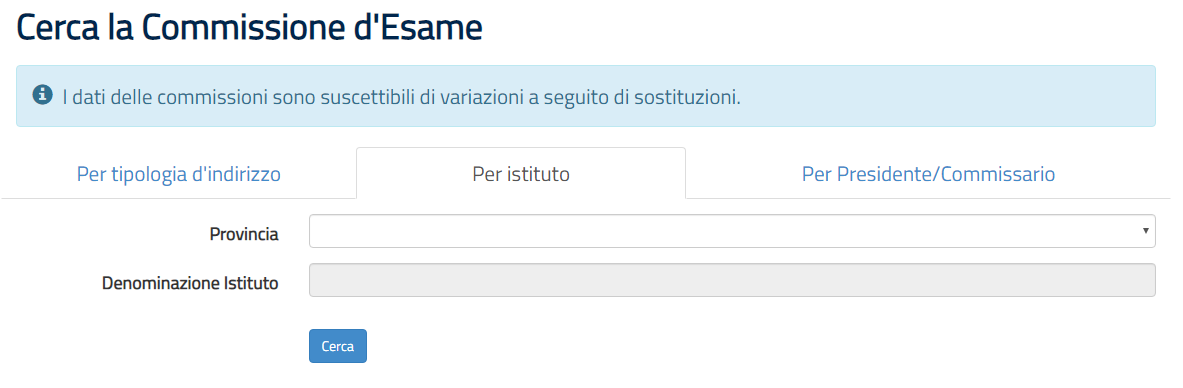Click the word Commissario in the tab
Image resolution: width=1183 pixels, height=388 pixels.
pos(997,174)
